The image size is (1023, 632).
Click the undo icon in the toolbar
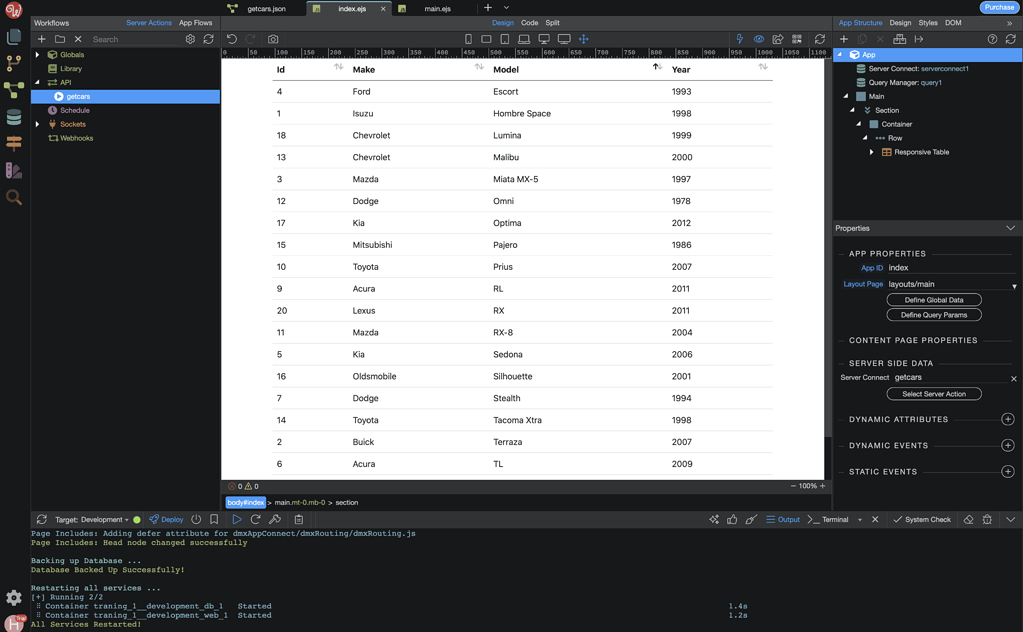pyautogui.click(x=231, y=38)
